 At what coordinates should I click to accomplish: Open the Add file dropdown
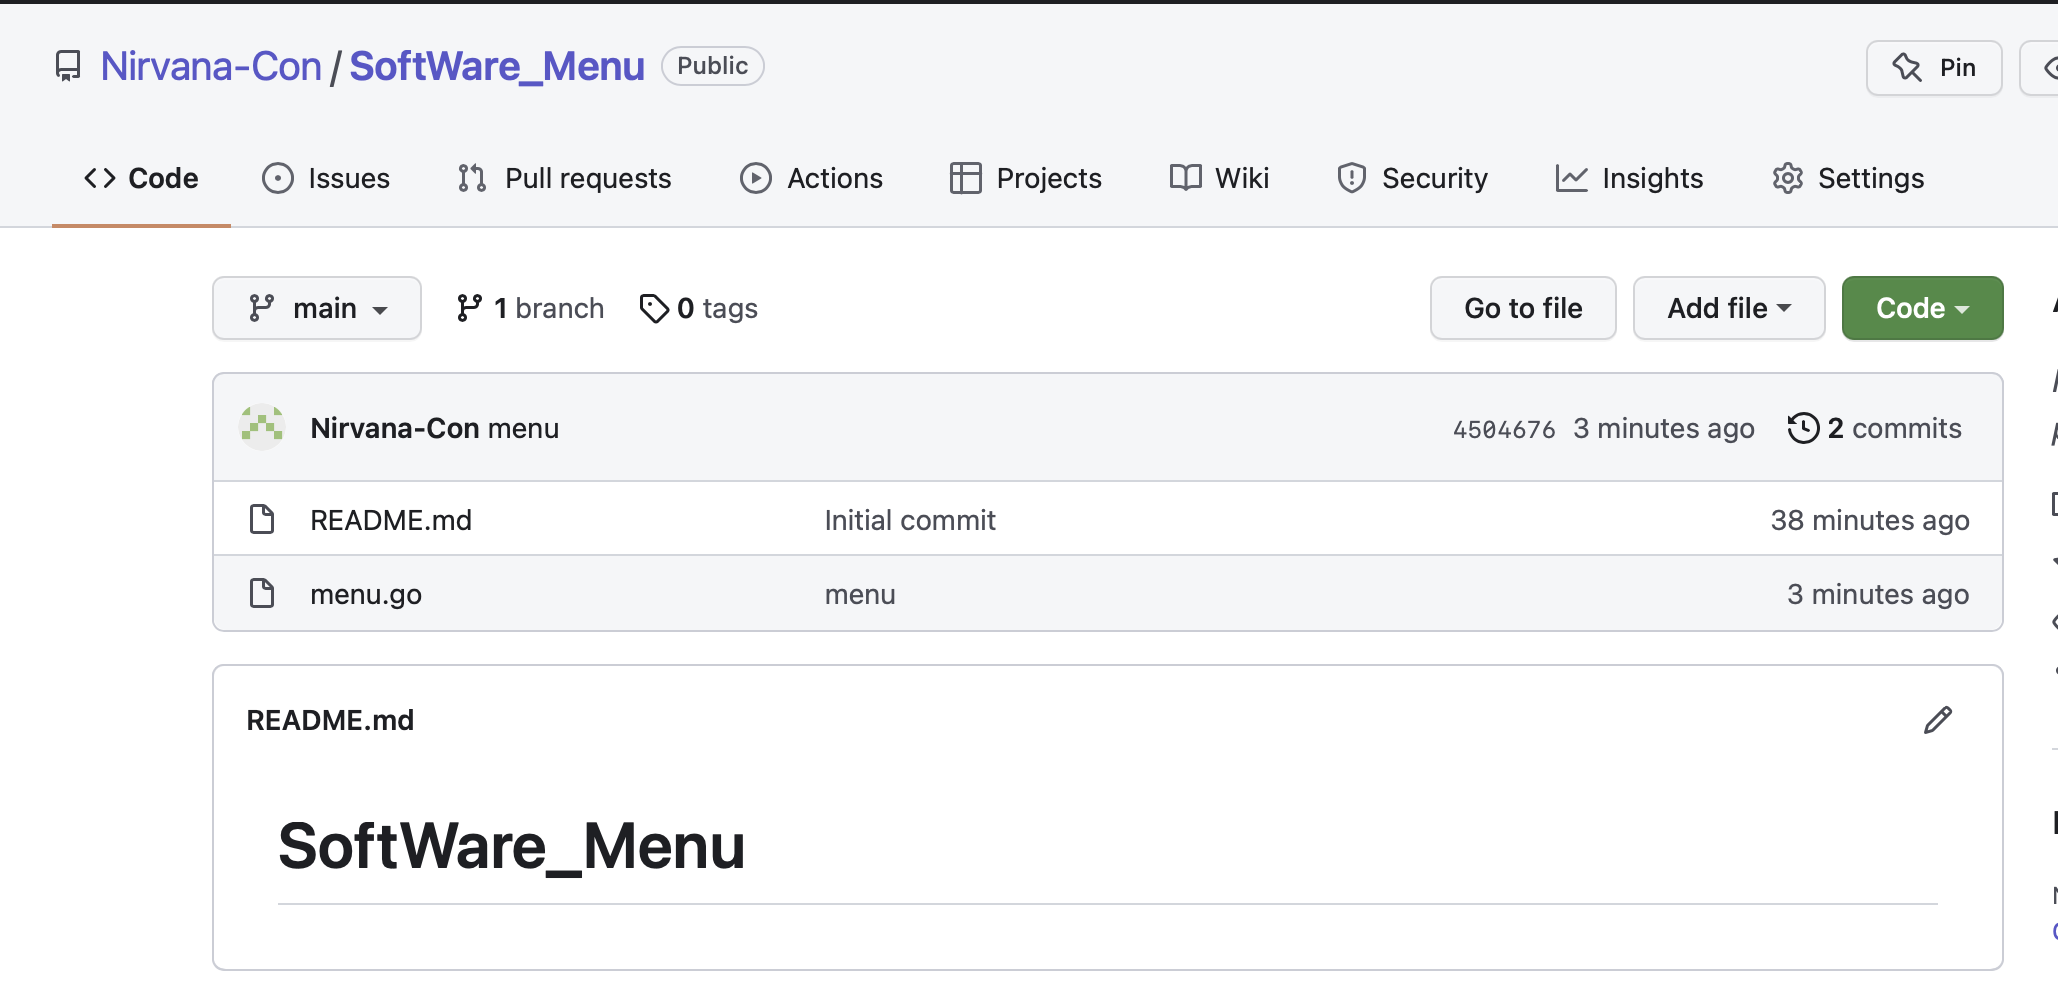tap(1728, 308)
